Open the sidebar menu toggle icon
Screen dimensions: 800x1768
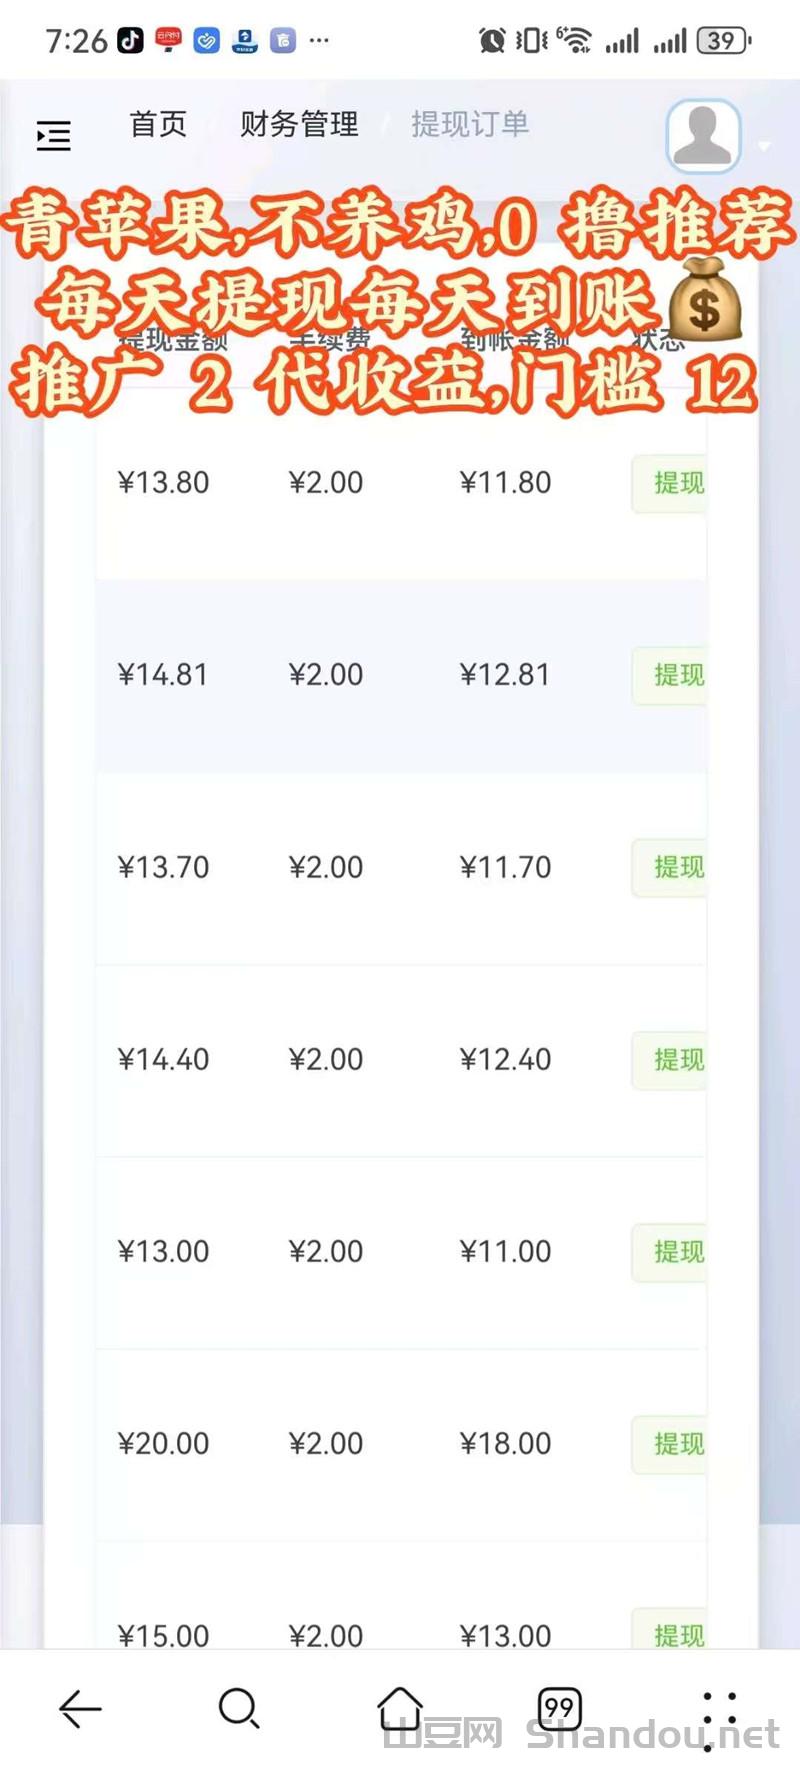tap(54, 135)
